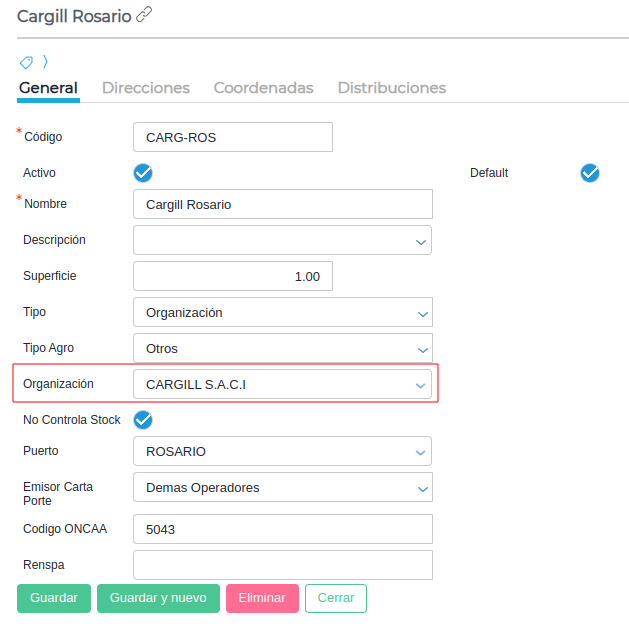Switch to the Direcciones tab
Viewport: 629px width, 629px height.
(146, 88)
